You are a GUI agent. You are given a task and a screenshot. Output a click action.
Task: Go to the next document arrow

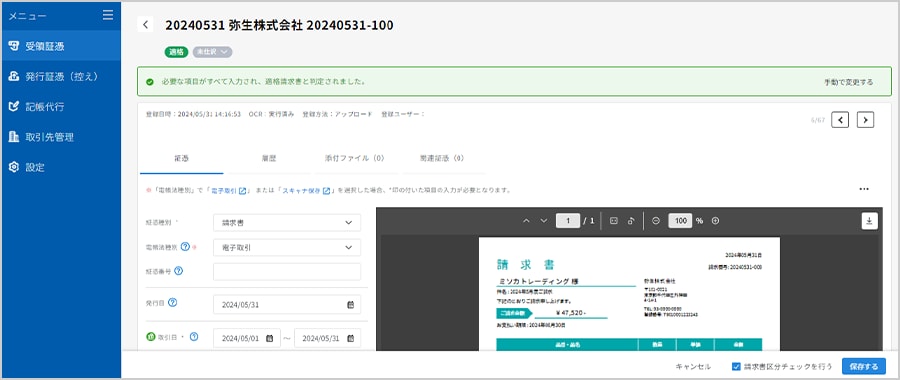point(866,119)
